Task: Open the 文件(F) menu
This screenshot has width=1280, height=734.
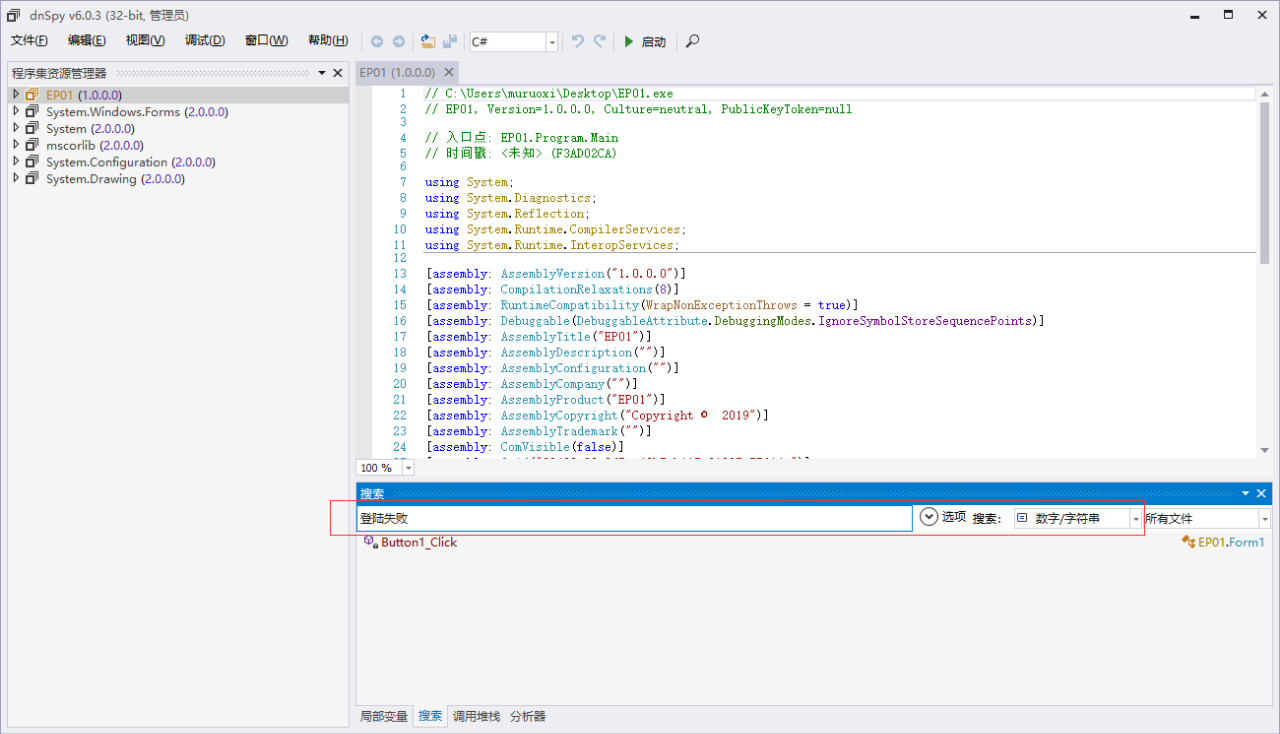Action: pyautogui.click(x=29, y=40)
